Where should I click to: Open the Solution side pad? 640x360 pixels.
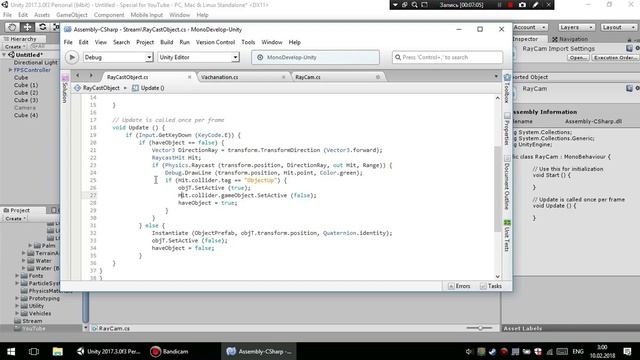(65, 89)
